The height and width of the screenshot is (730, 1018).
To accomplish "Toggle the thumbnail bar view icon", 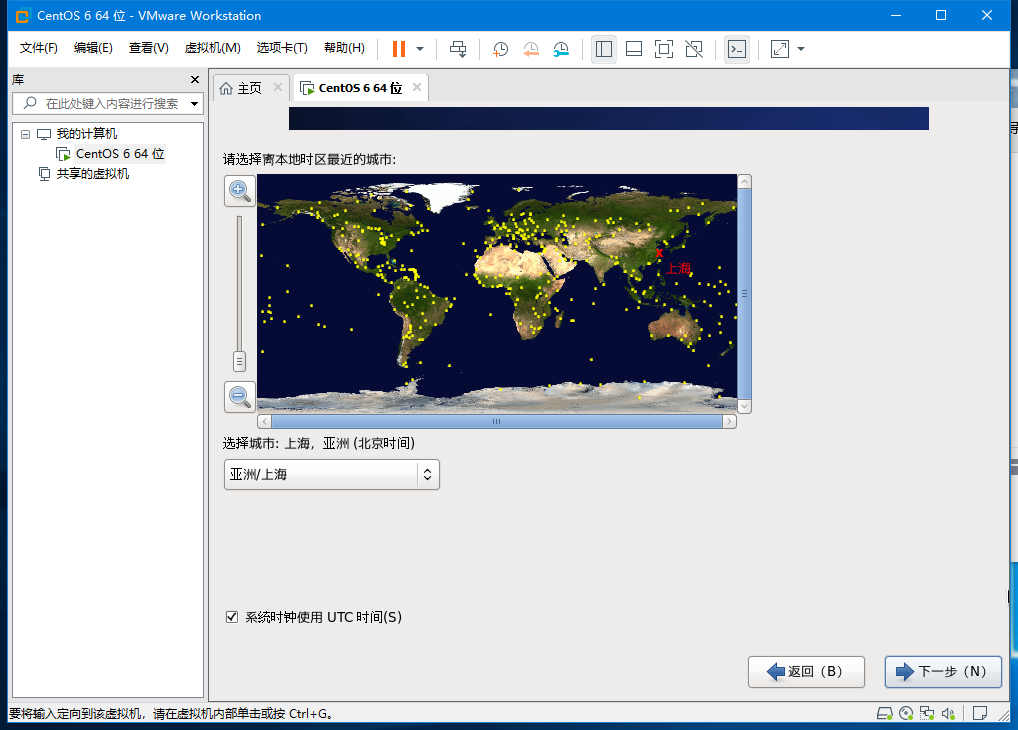I will tap(634, 48).
